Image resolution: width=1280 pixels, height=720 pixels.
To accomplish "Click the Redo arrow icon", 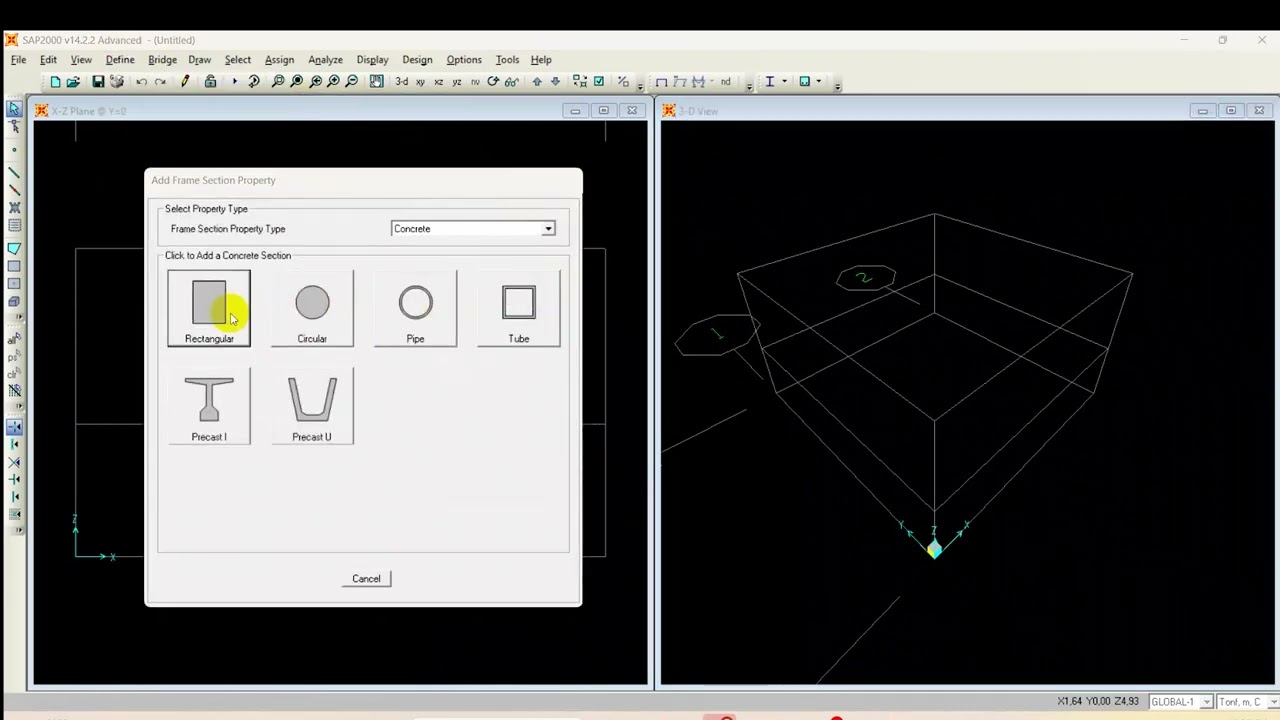I will [160, 81].
